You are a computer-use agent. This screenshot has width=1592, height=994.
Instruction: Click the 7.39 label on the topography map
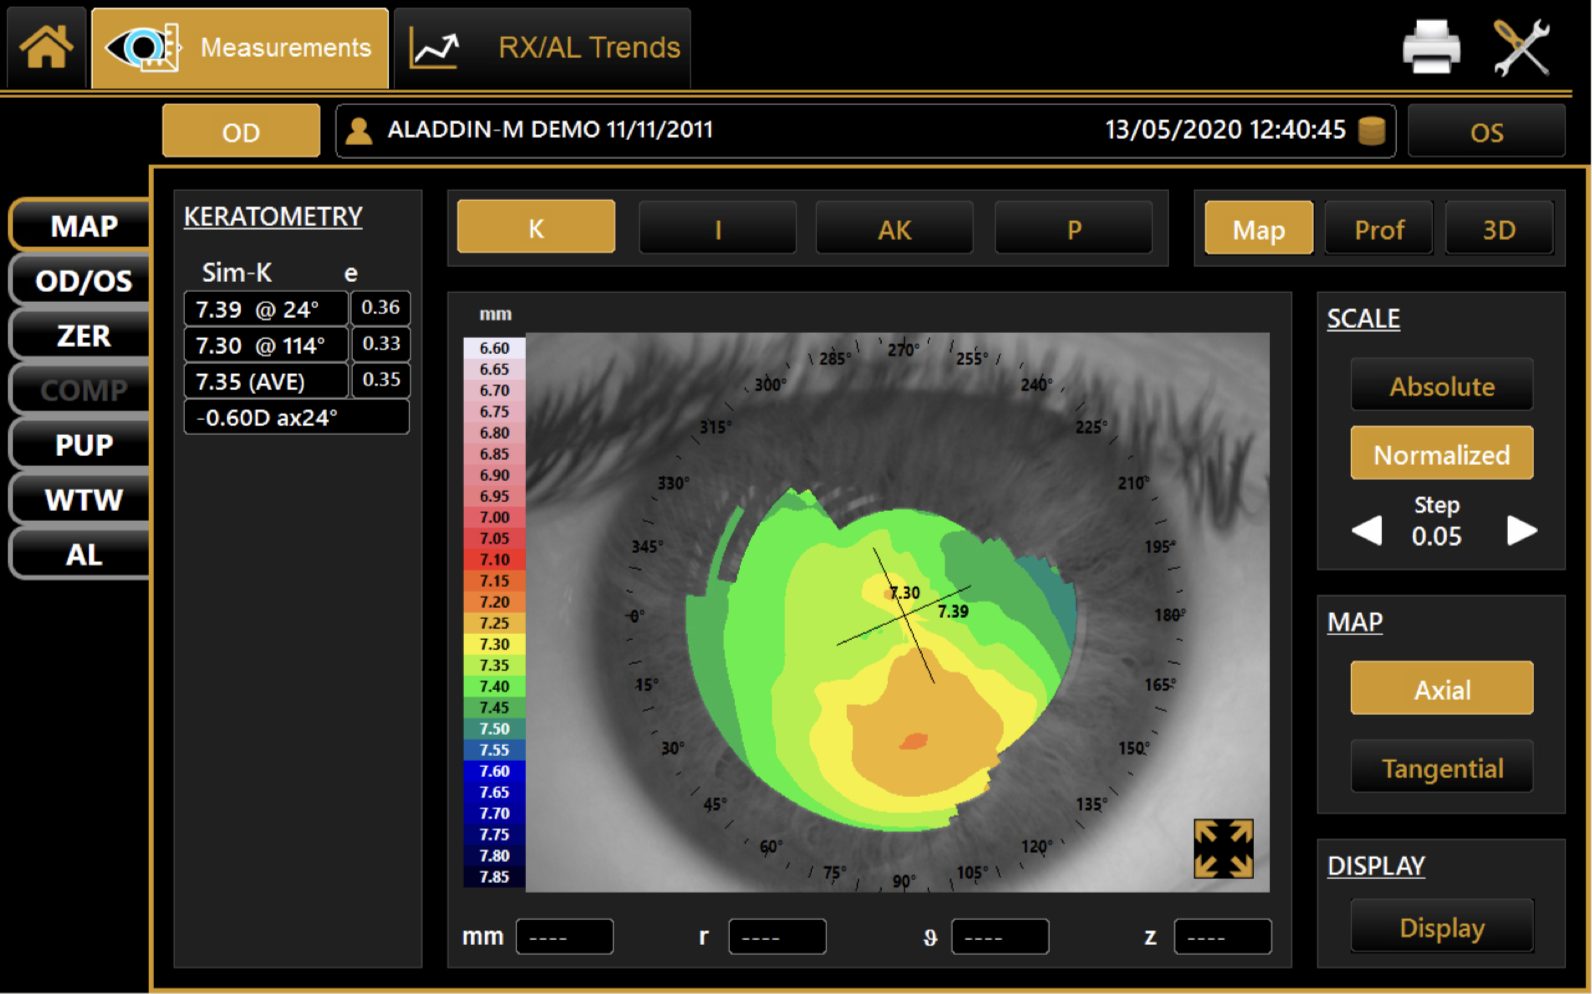point(953,611)
